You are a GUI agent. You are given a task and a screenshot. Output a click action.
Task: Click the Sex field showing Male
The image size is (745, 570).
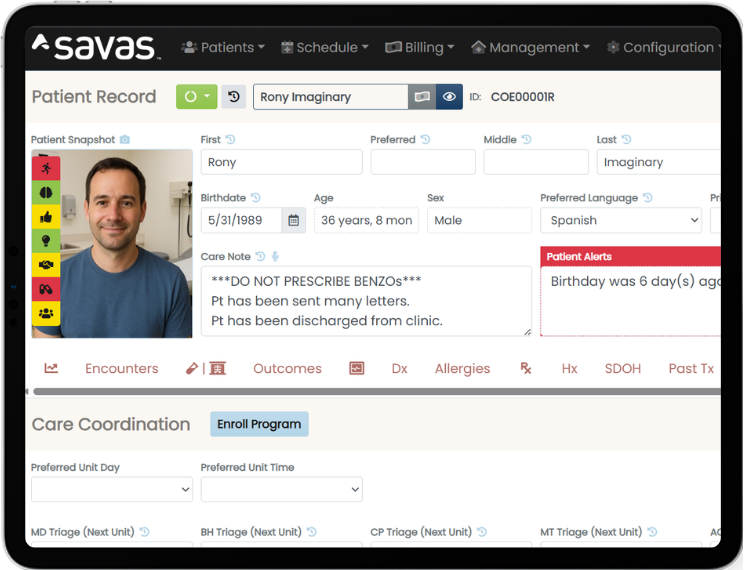pos(479,220)
